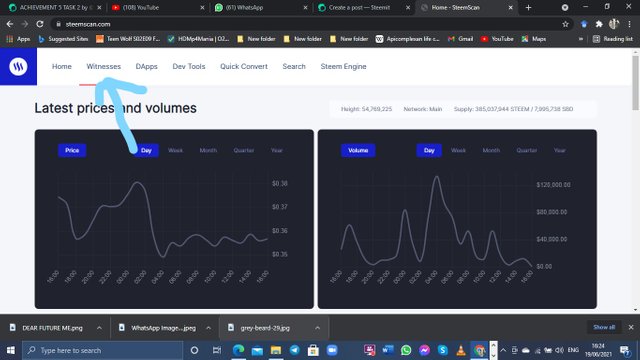Open the Reading list button
This screenshot has width=640, height=360.
[x=613, y=39]
